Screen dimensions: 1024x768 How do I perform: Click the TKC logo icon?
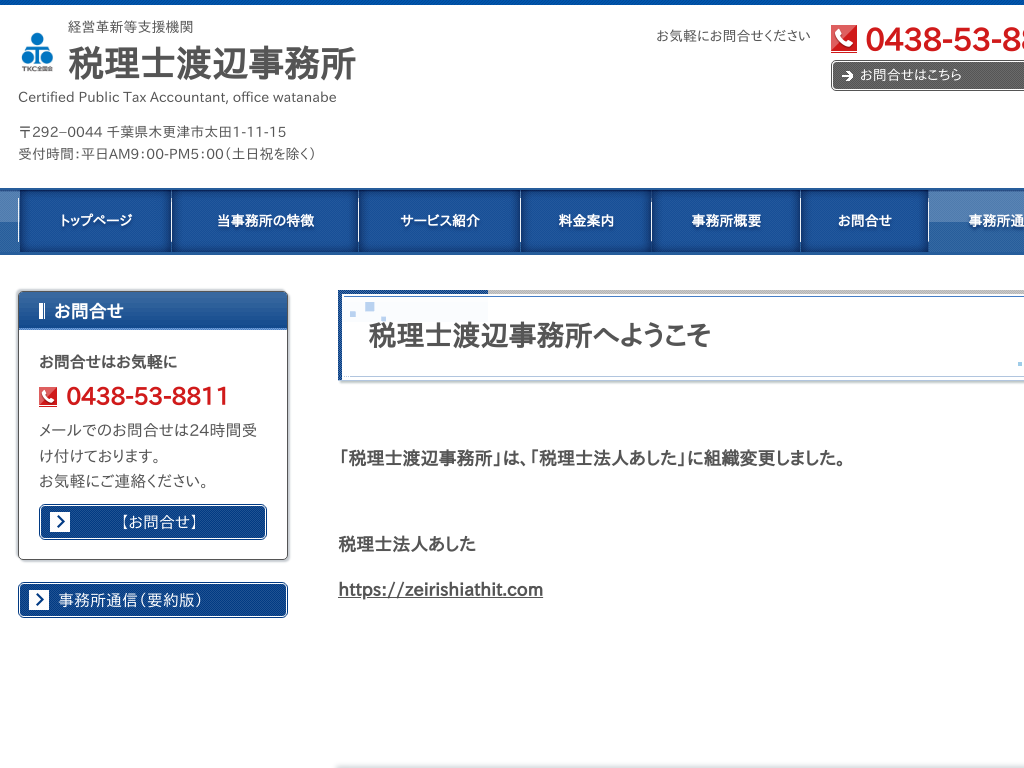(x=37, y=52)
